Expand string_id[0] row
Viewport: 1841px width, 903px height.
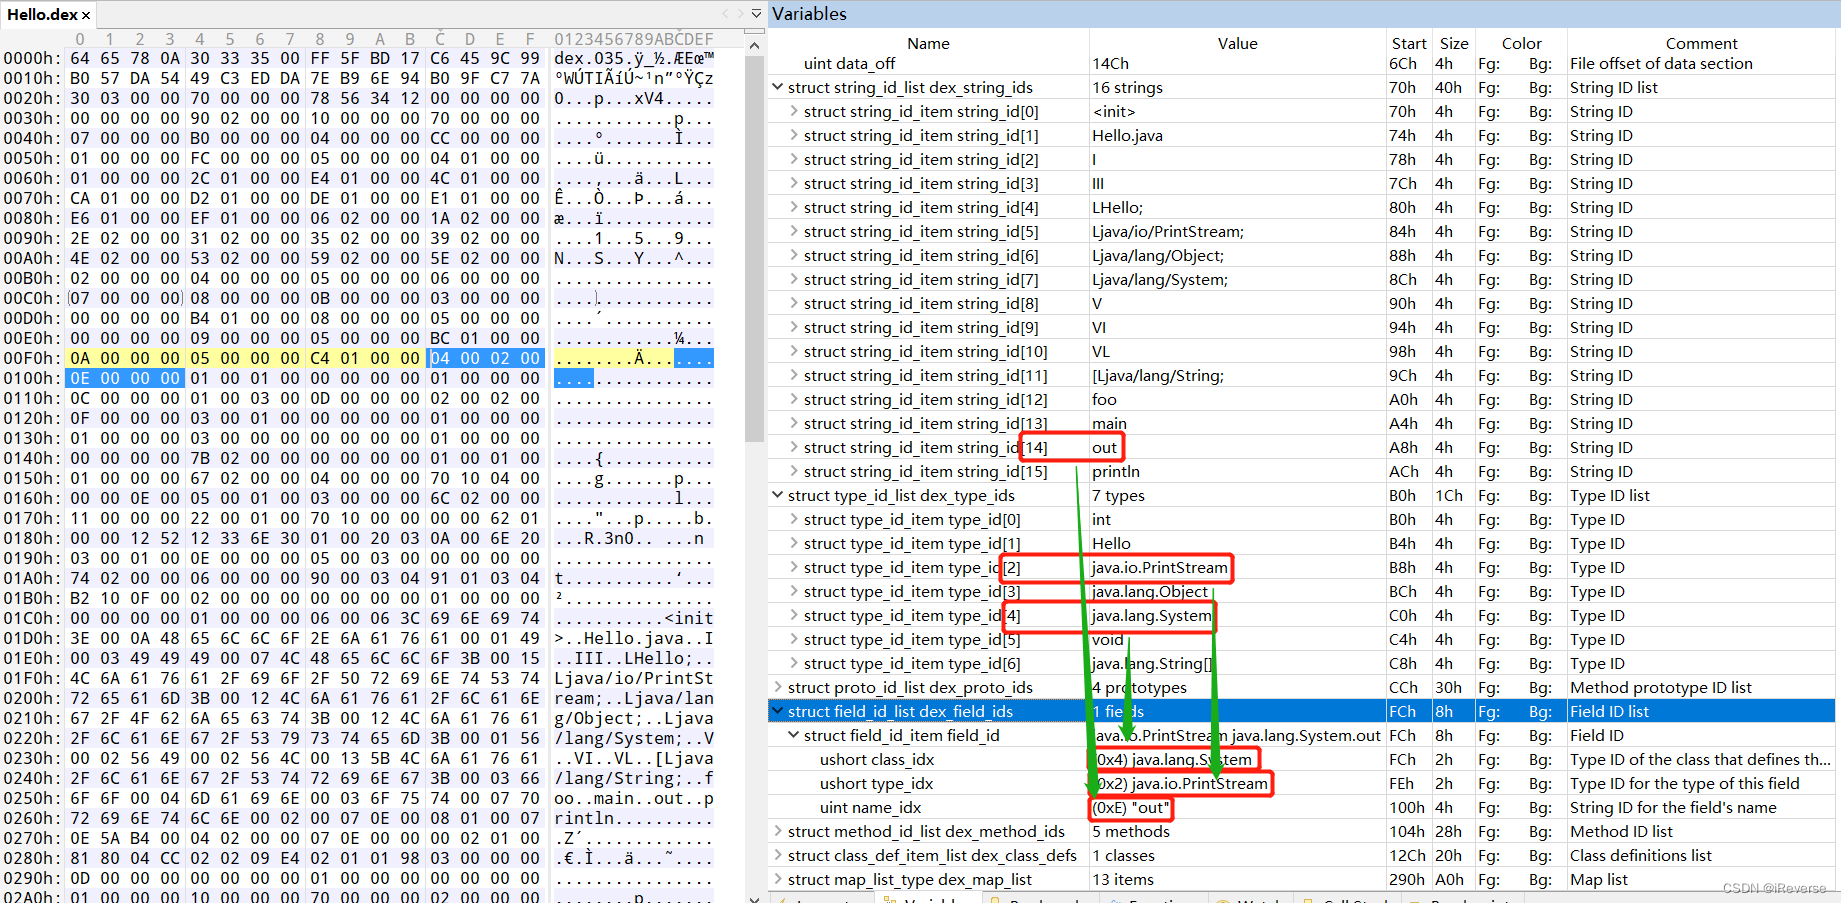click(793, 111)
